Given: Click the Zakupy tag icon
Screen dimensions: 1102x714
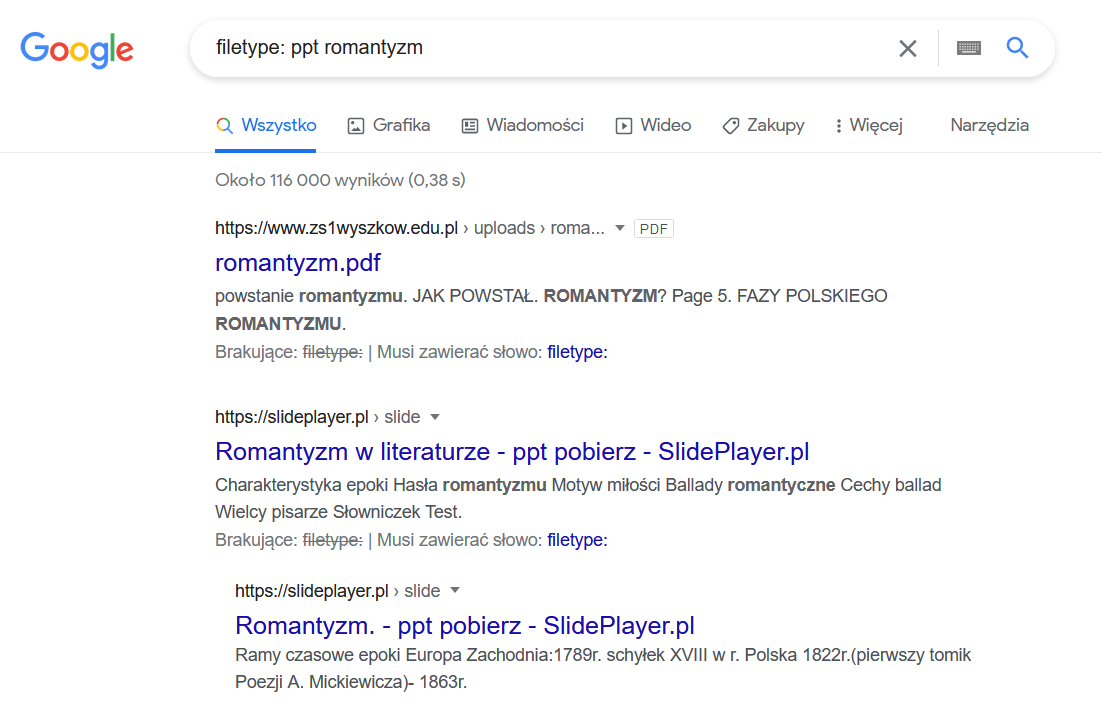Looking at the screenshot, I should [731, 126].
